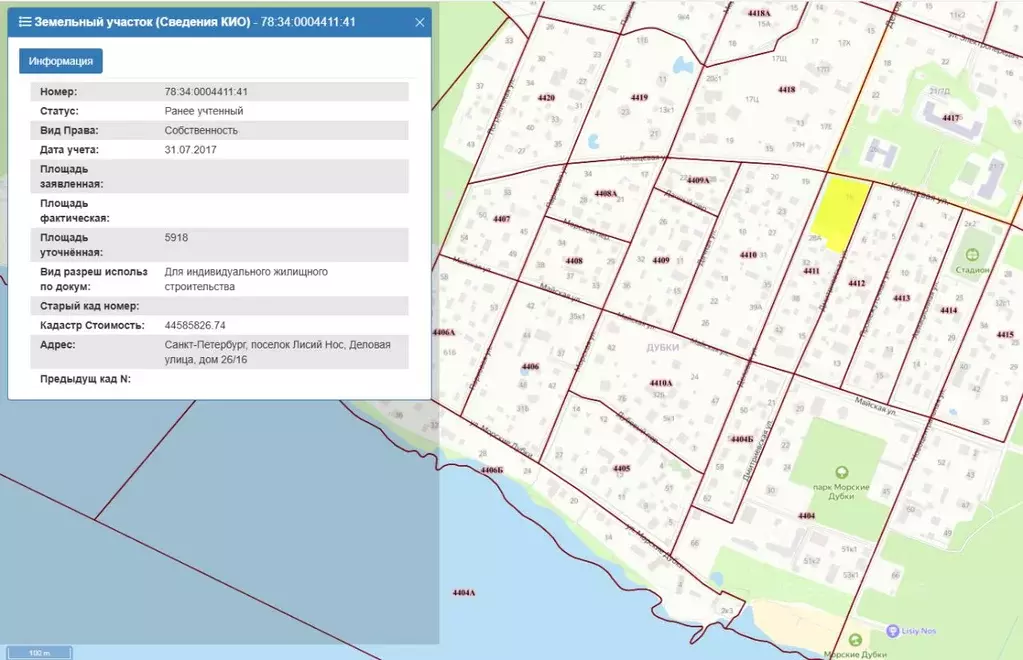
Task: Click the small blue pond near 4419
Action: (593, 141)
